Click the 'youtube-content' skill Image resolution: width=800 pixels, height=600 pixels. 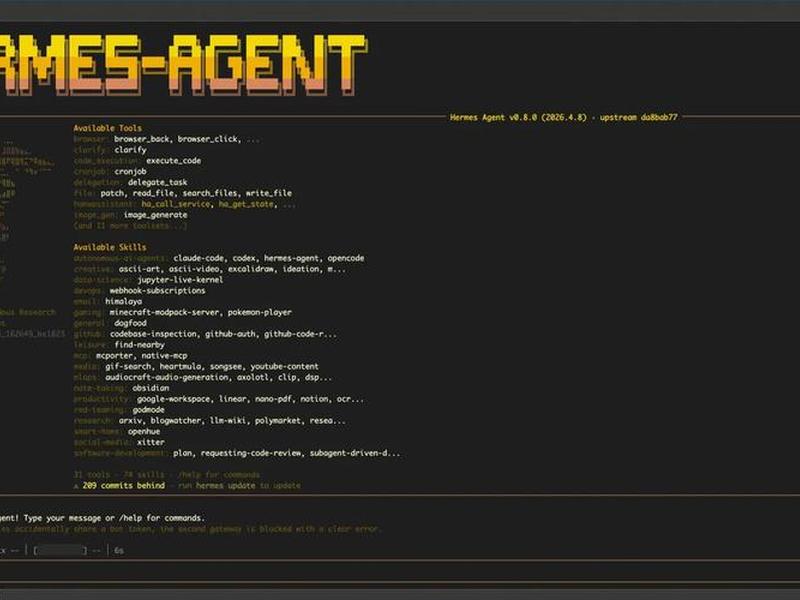[285, 366]
